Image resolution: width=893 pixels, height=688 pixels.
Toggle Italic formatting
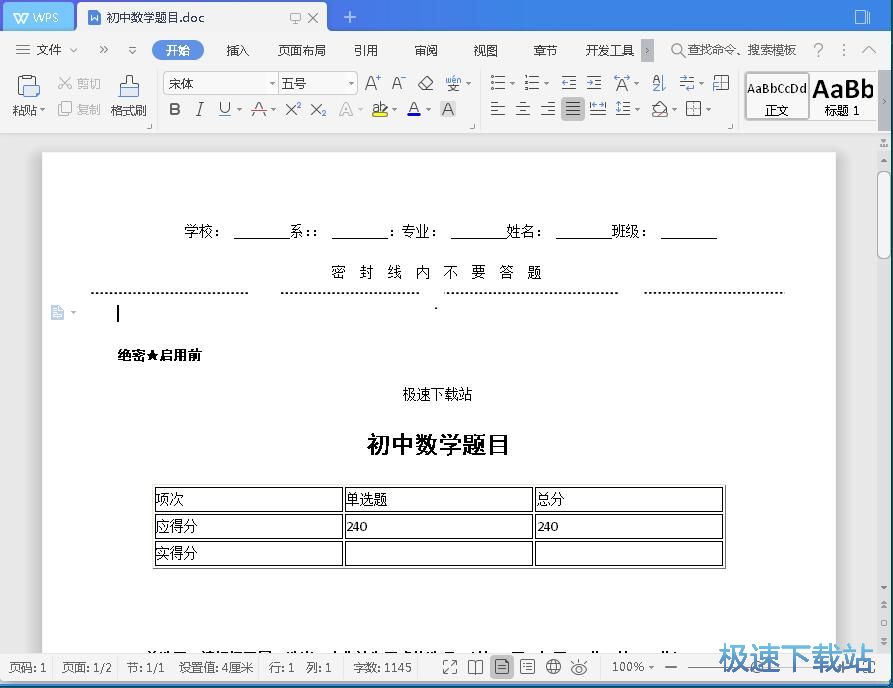pyautogui.click(x=199, y=109)
